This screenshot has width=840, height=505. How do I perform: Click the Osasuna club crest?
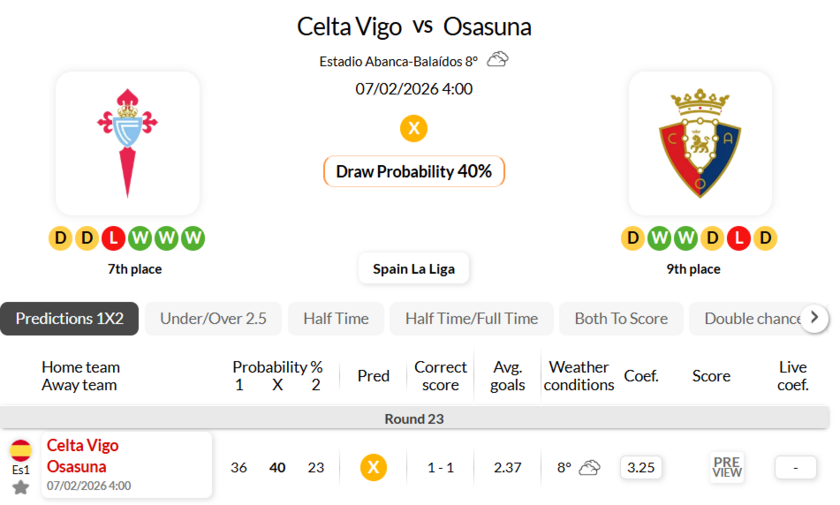click(700, 143)
